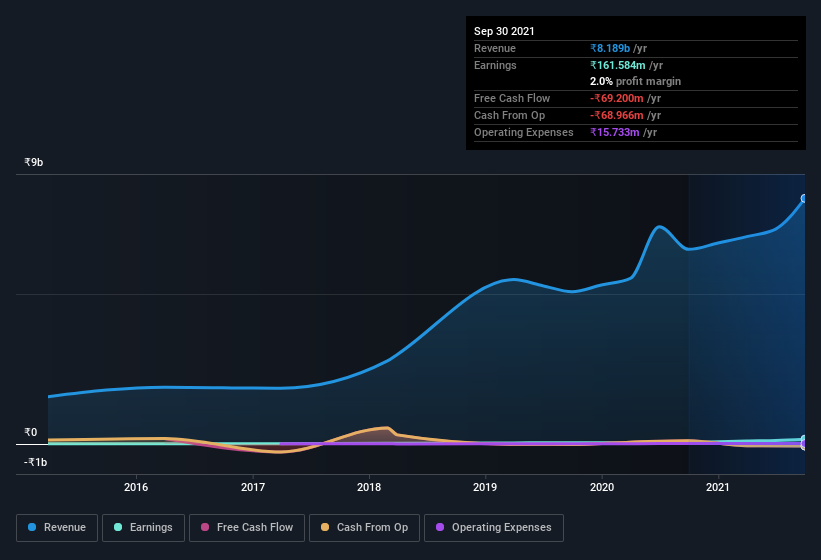
Task: Toggle the Revenue series in legend
Action: [57, 528]
